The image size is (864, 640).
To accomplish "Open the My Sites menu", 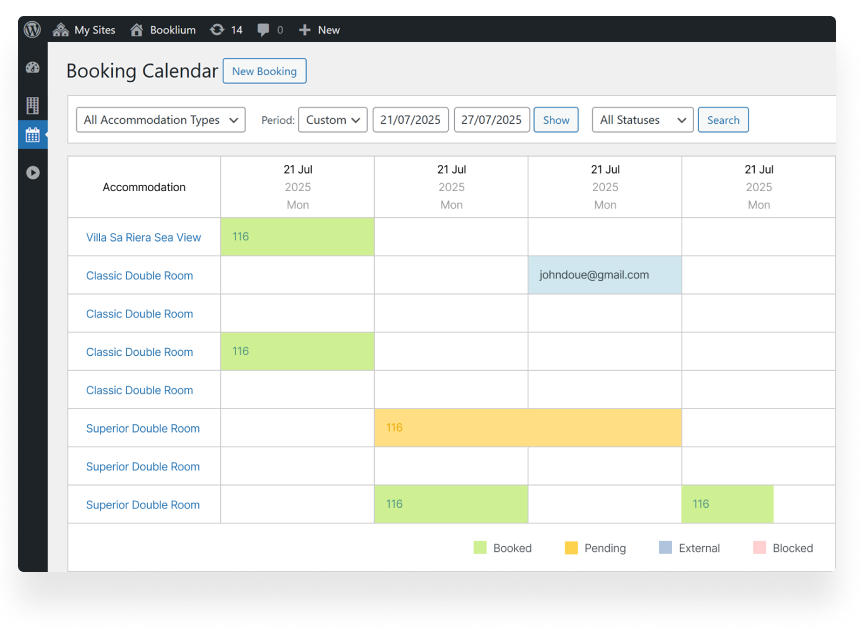I will coord(85,30).
